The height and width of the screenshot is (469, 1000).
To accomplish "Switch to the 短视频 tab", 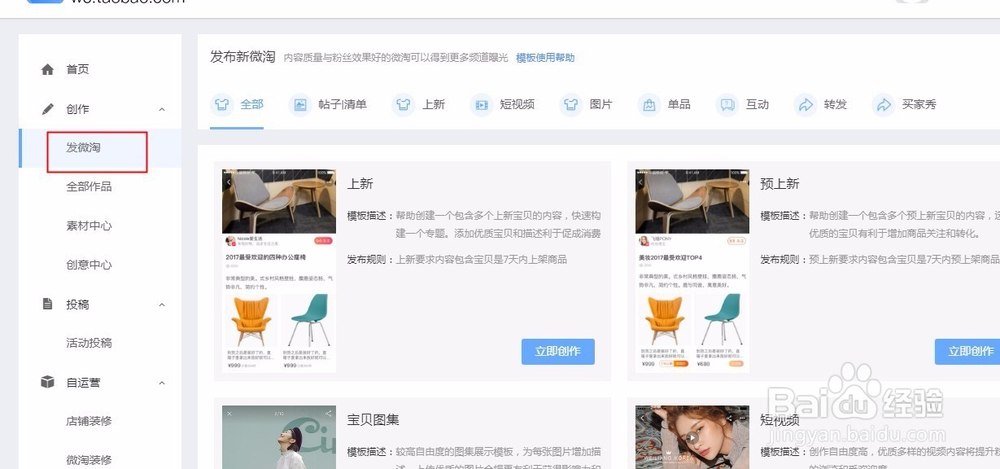I will [x=503, y=105].
